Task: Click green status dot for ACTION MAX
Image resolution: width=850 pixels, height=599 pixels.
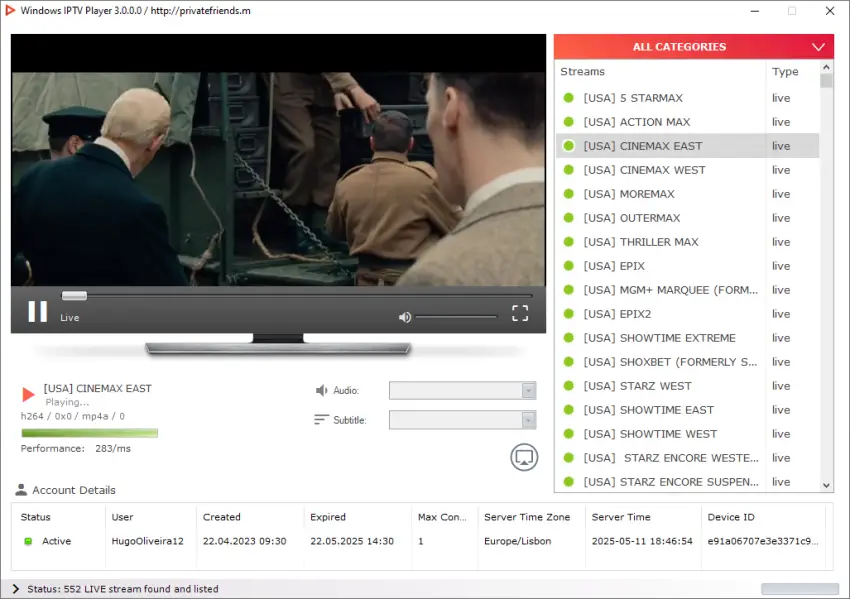Action: (569, 122)
